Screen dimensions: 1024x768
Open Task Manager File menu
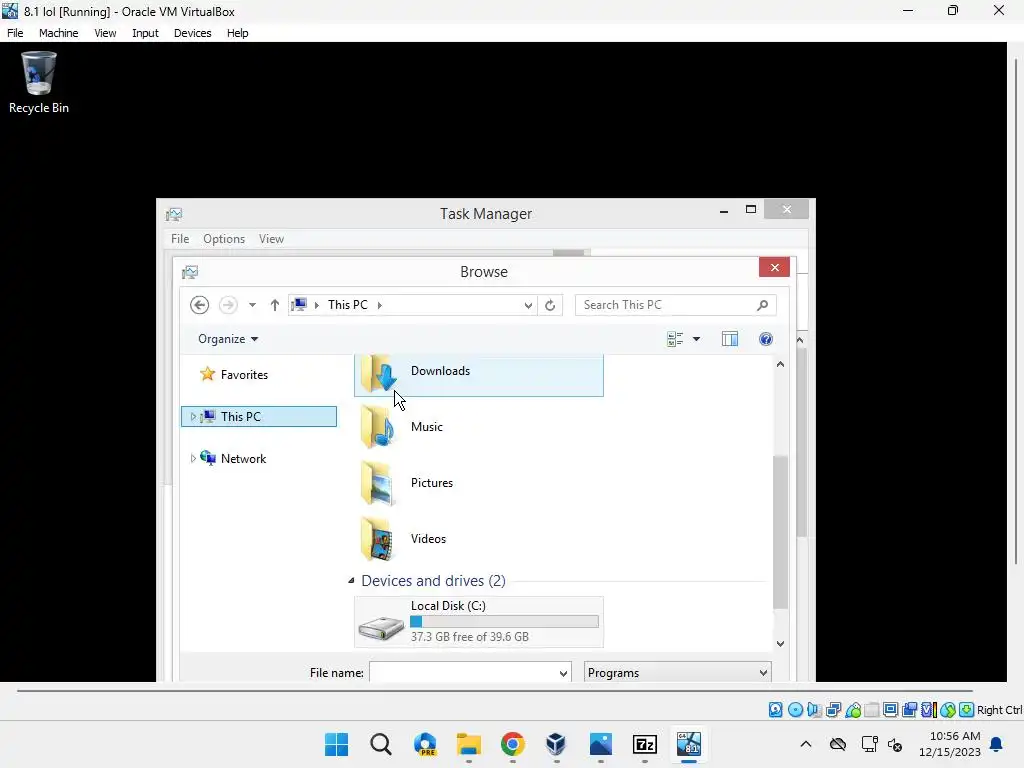(180, 239)
